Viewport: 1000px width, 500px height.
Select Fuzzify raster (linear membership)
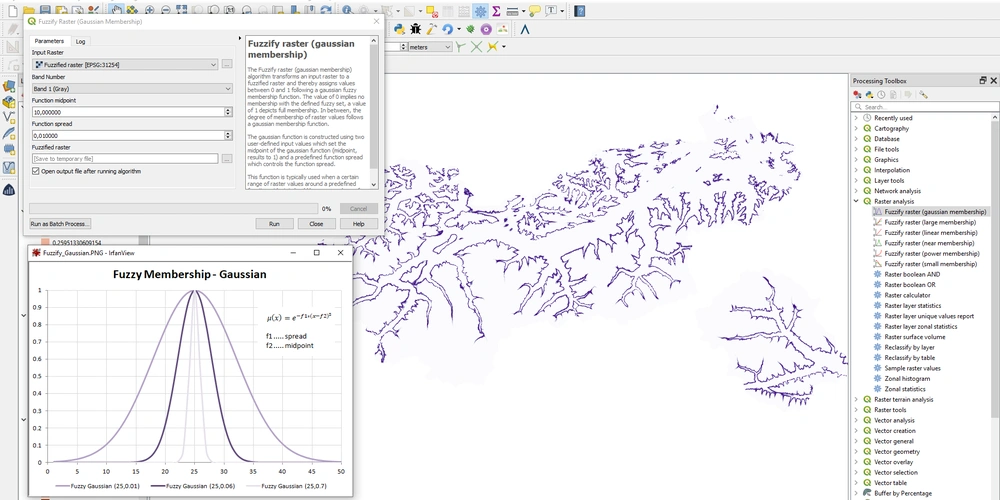coord(930,233)
